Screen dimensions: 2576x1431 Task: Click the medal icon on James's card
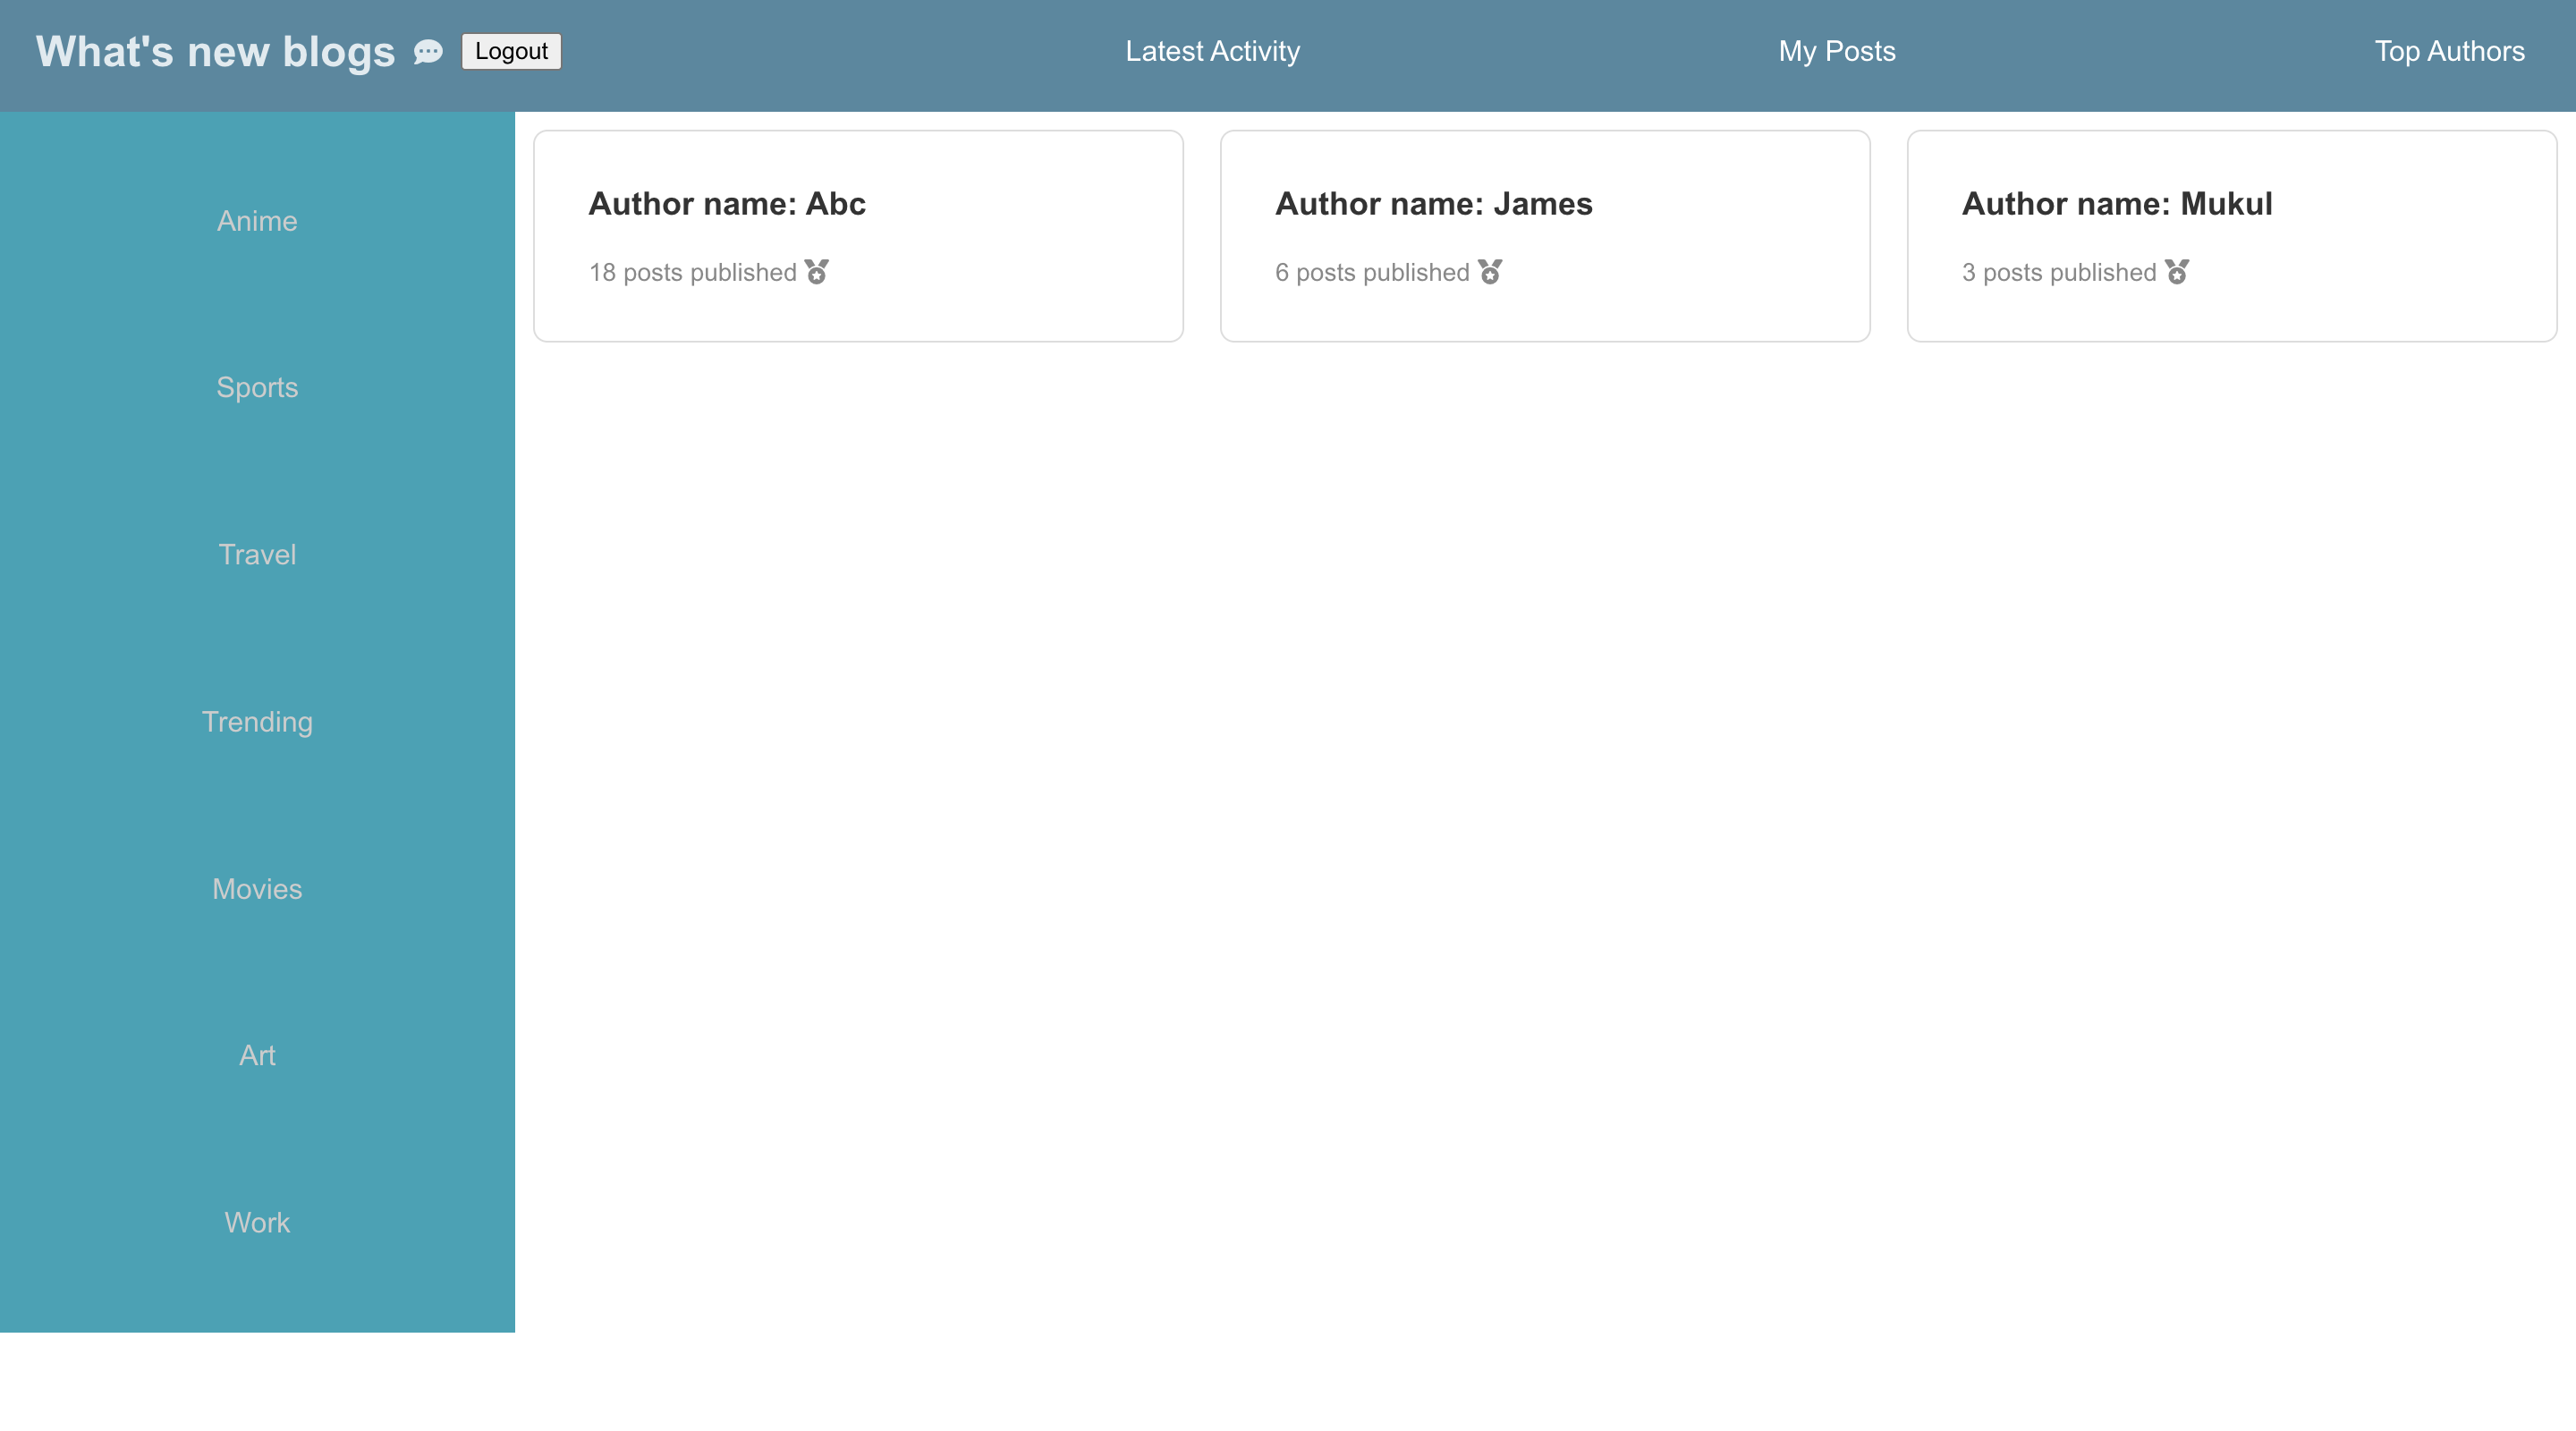click(x=1490, y=272)
